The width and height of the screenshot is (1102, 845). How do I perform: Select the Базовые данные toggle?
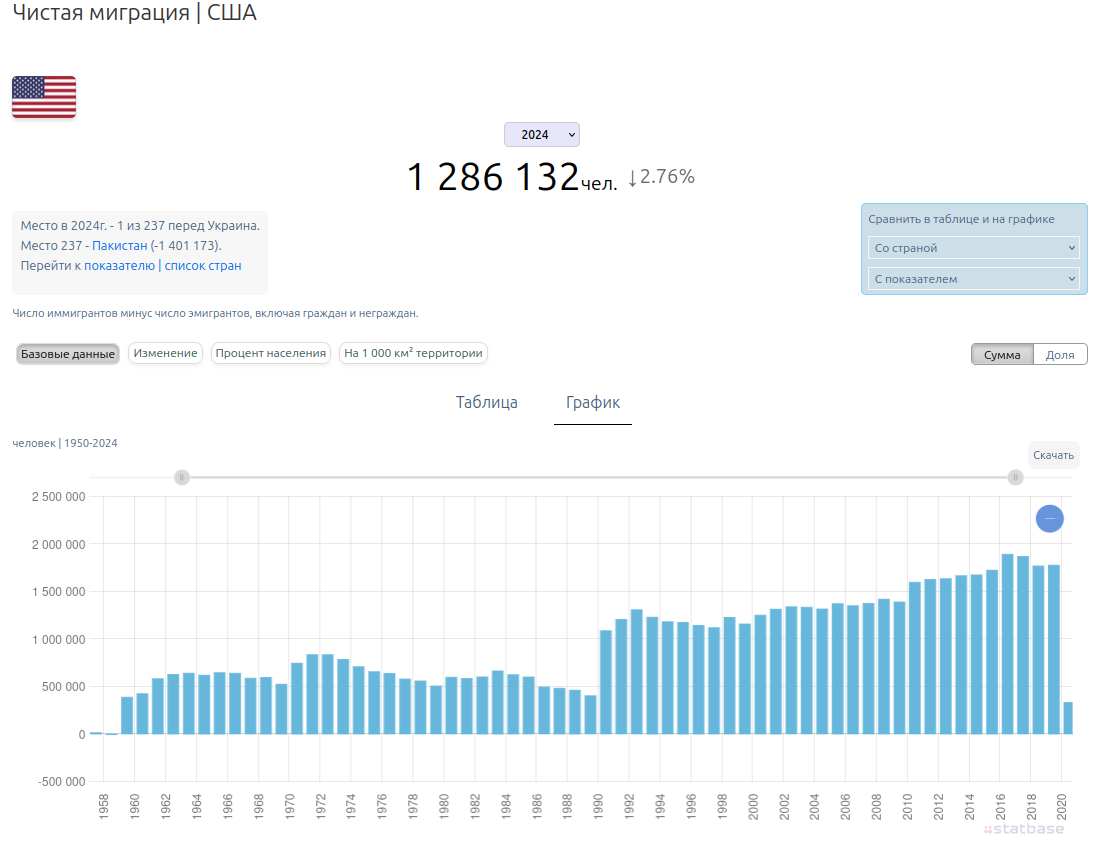coord(68,354)
